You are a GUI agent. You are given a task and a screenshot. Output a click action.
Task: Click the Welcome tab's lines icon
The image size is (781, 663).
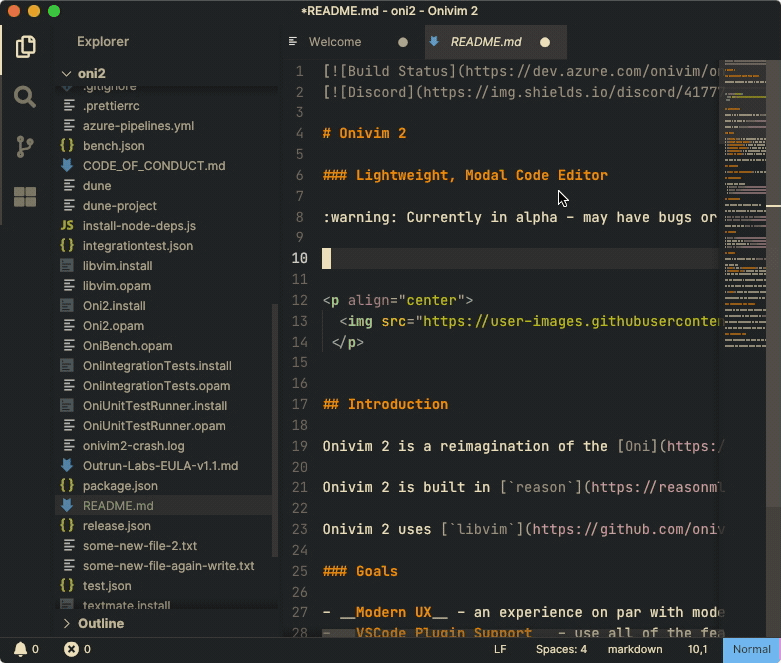pos(293,41)
